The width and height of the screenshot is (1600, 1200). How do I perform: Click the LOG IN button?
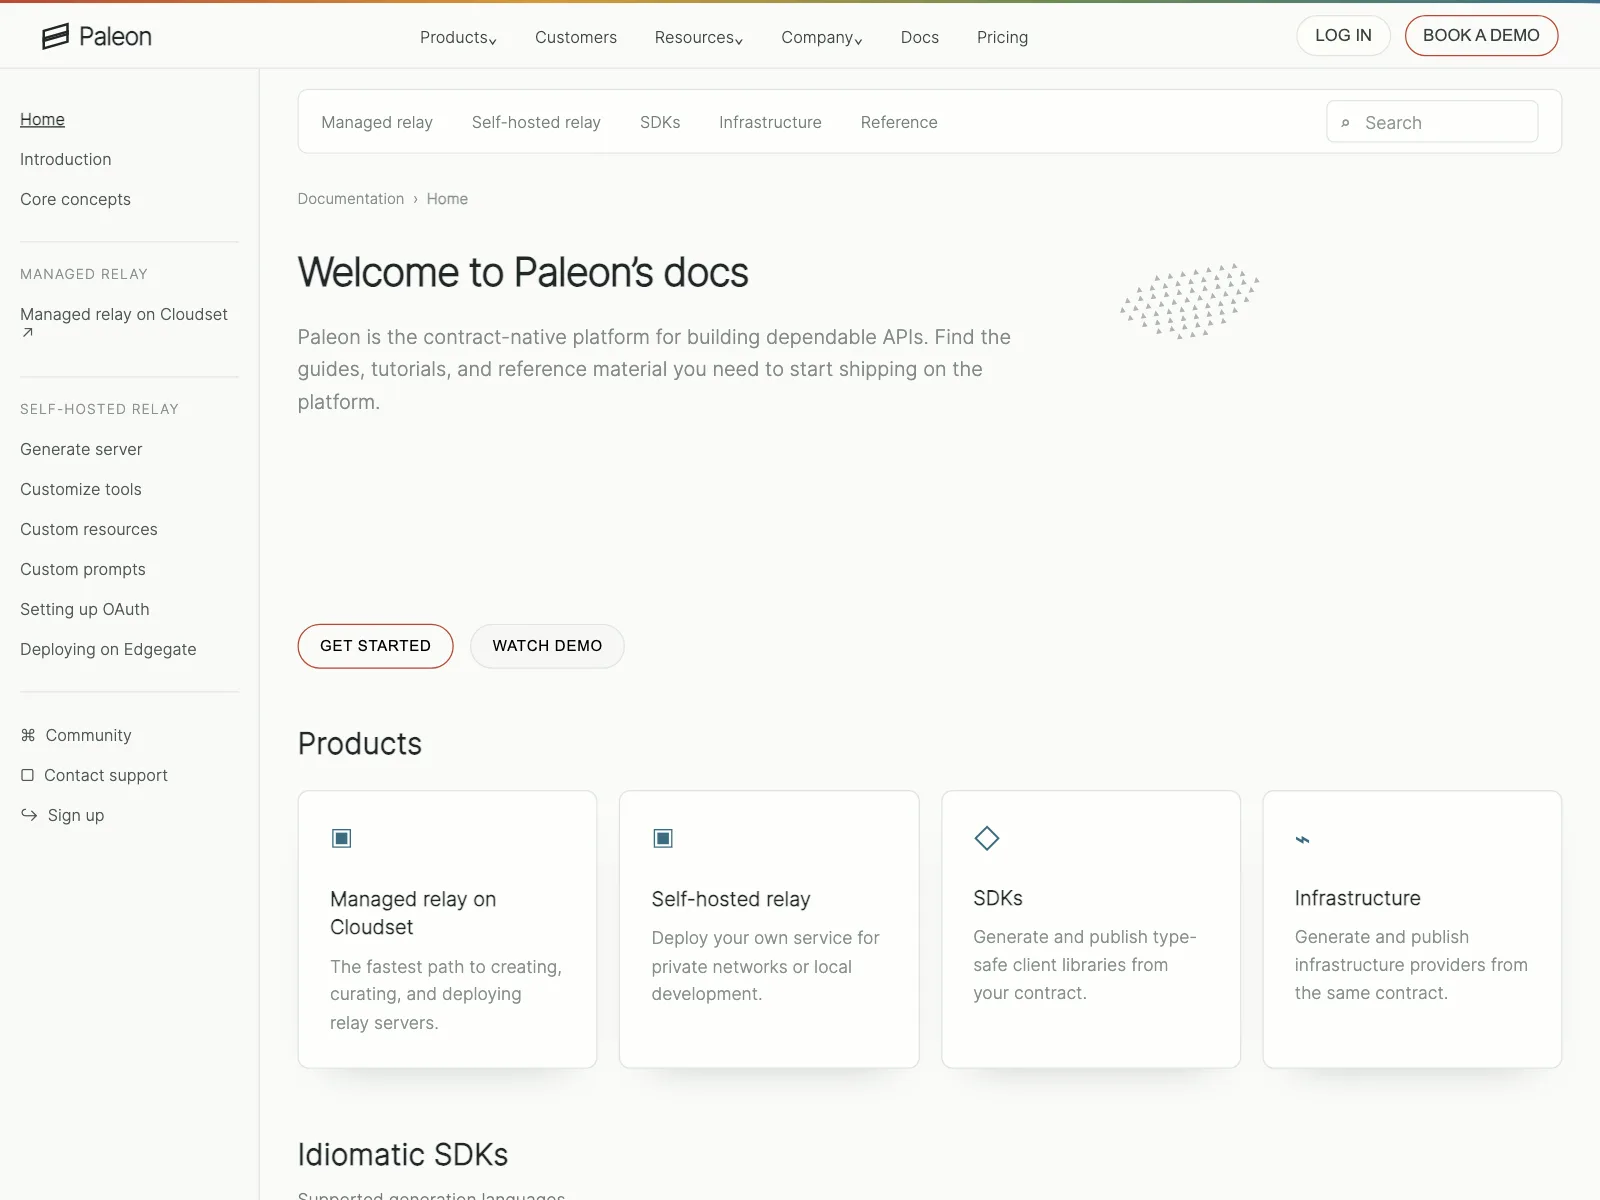coord(1343,36)
